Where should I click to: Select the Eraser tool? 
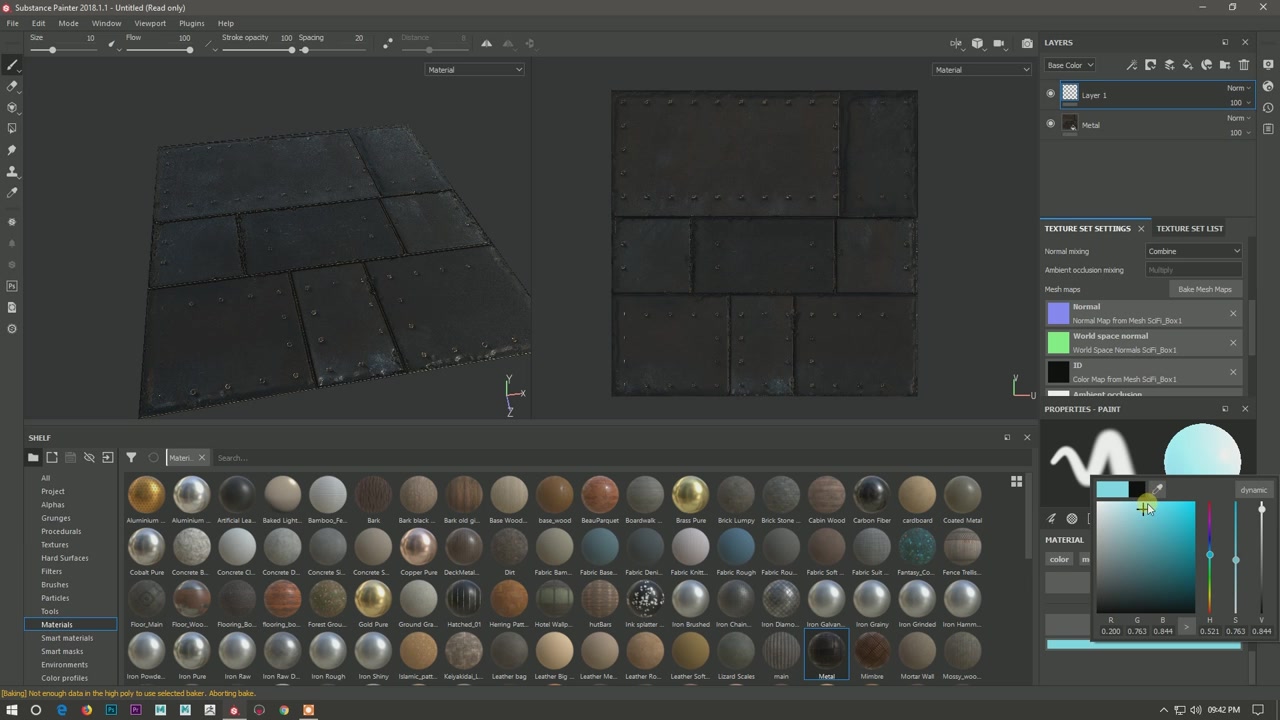[12, 86]
